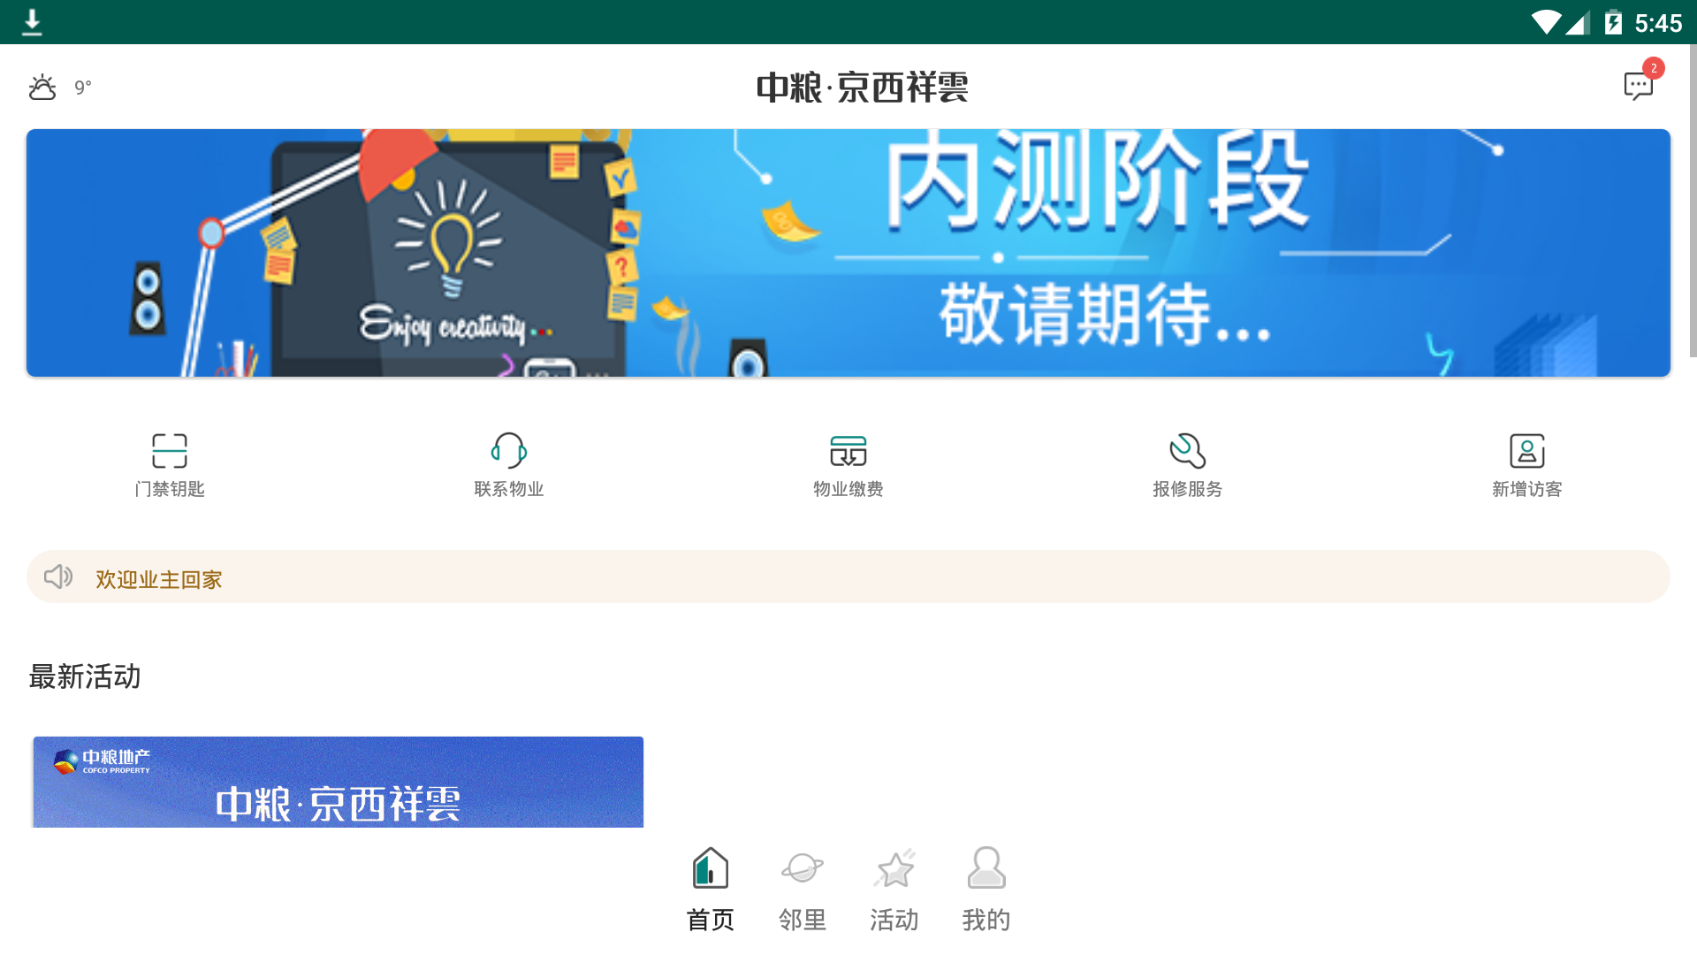1697x955 pixels.
Task: Switch to the 首页 home tab
Action: [710, 890]
